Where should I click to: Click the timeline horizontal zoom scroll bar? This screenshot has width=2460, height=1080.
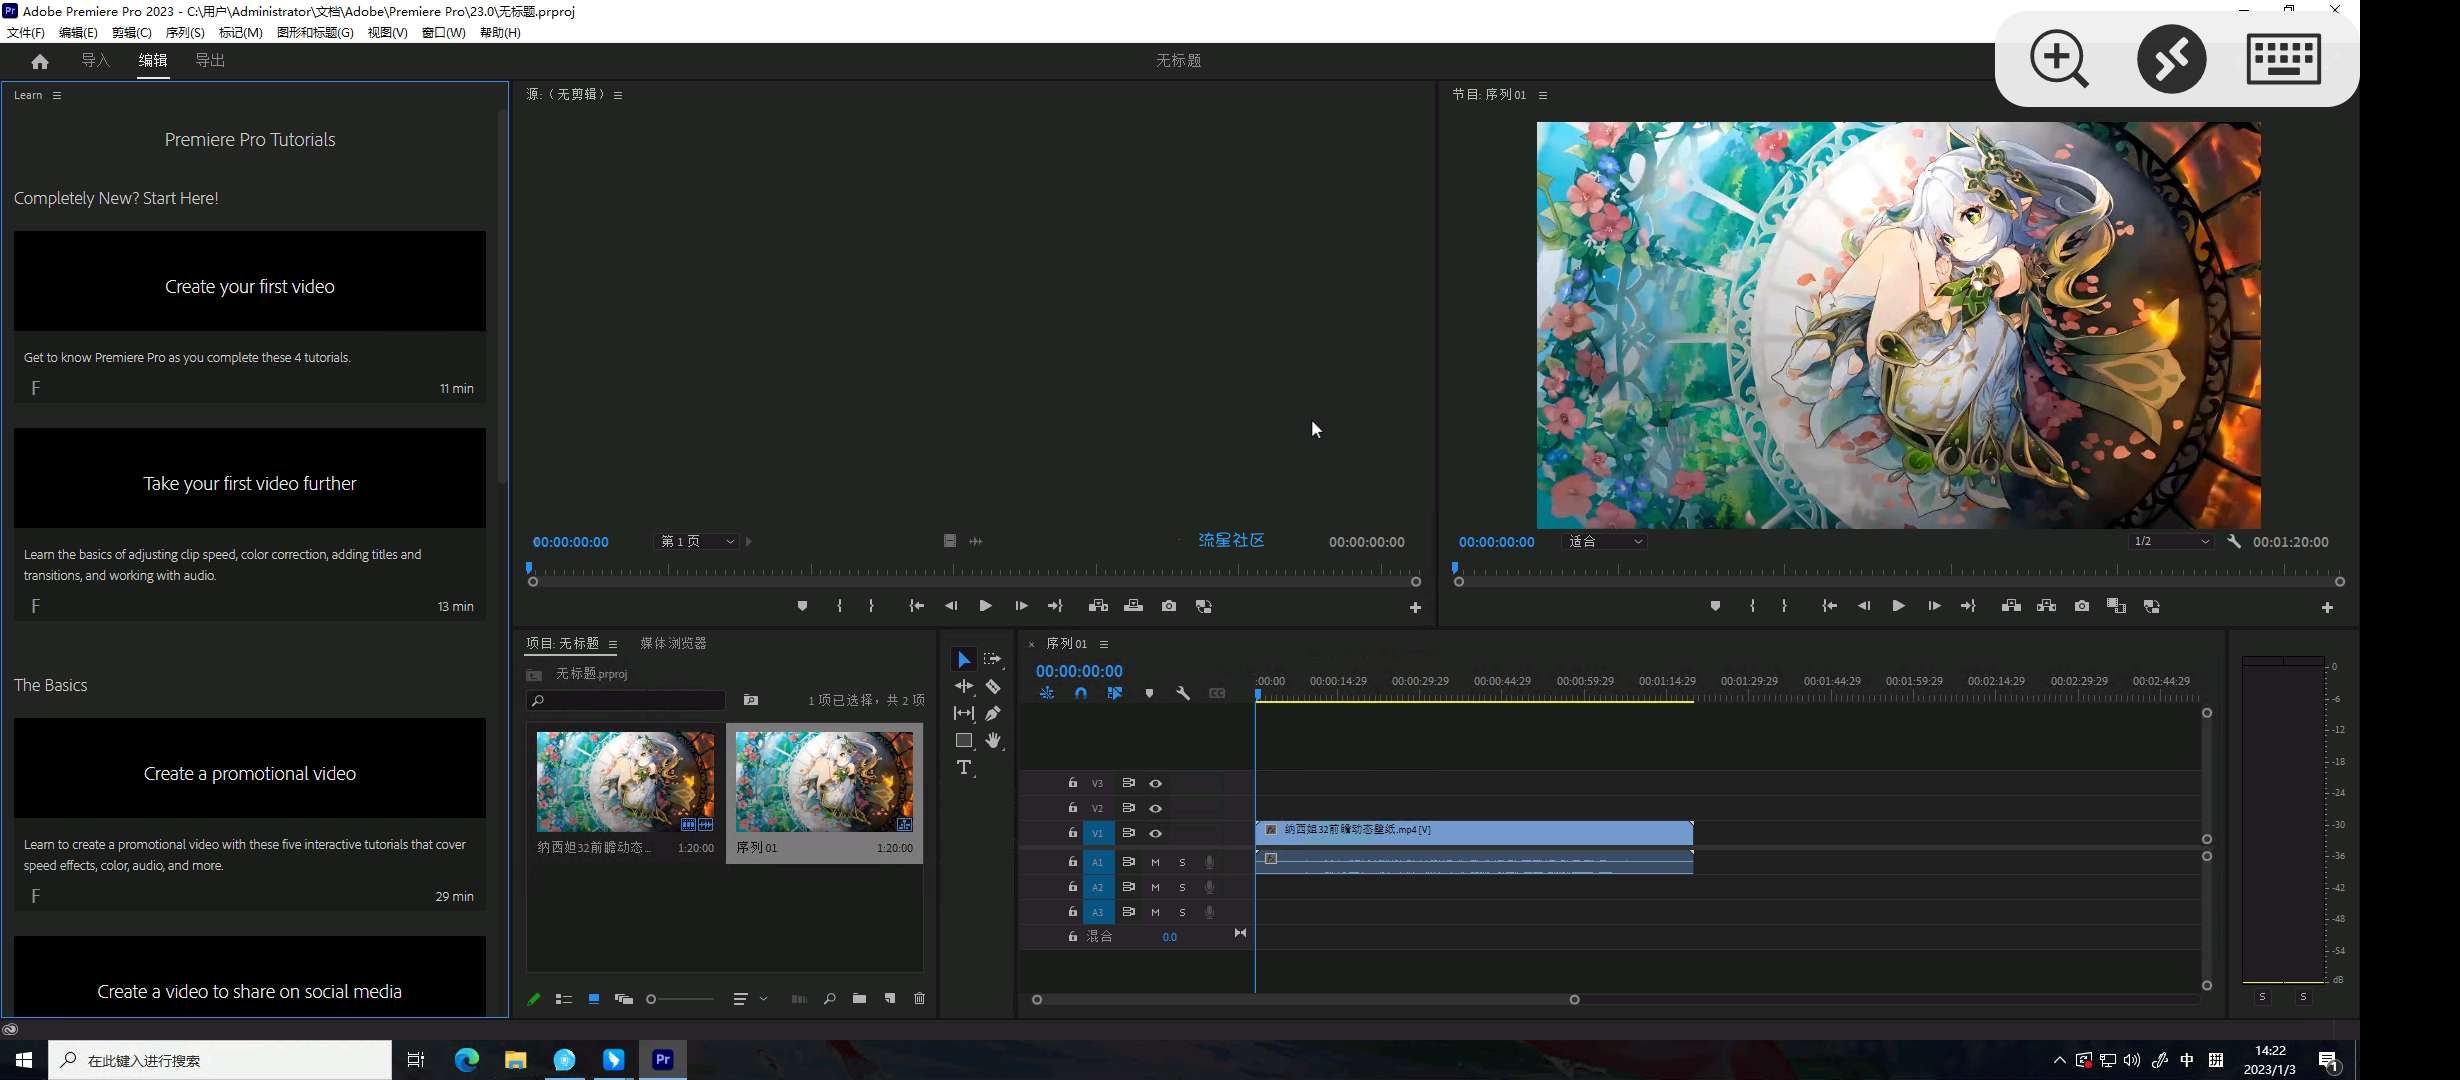pyautogui.click(x=1305, y=1000)
